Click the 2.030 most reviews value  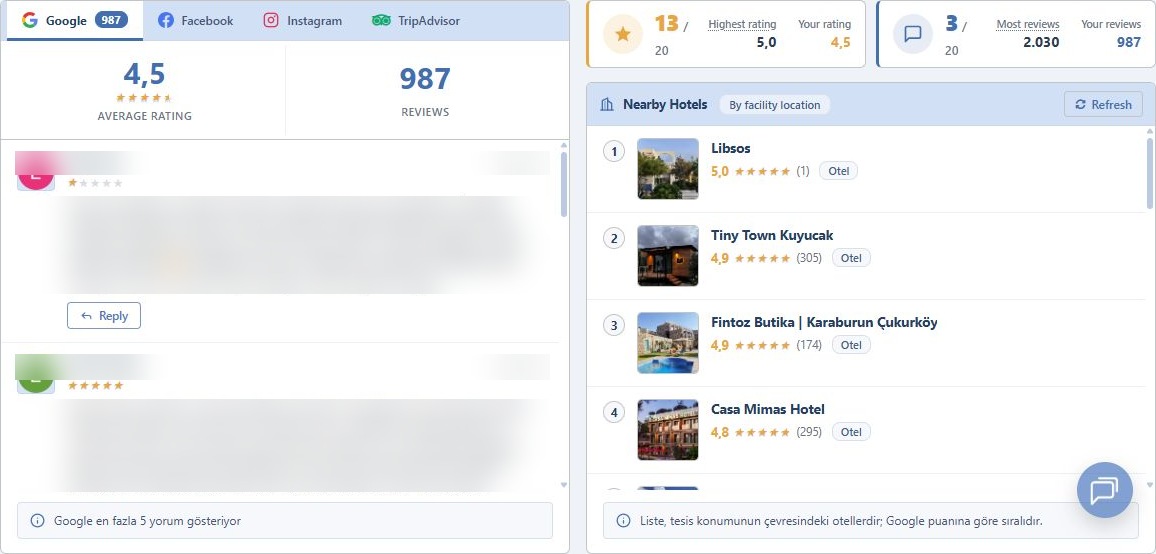(x=1041, y=42)
